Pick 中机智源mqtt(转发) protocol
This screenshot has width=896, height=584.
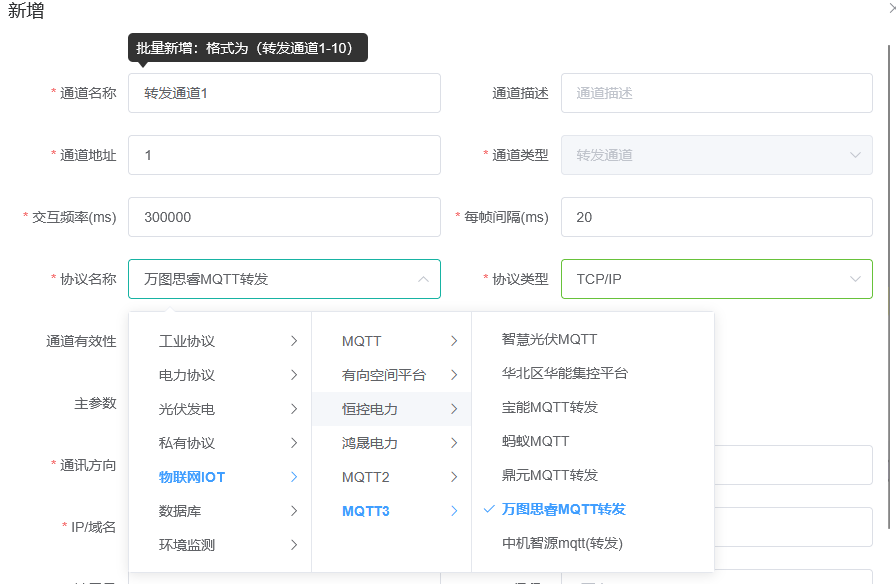562,543
